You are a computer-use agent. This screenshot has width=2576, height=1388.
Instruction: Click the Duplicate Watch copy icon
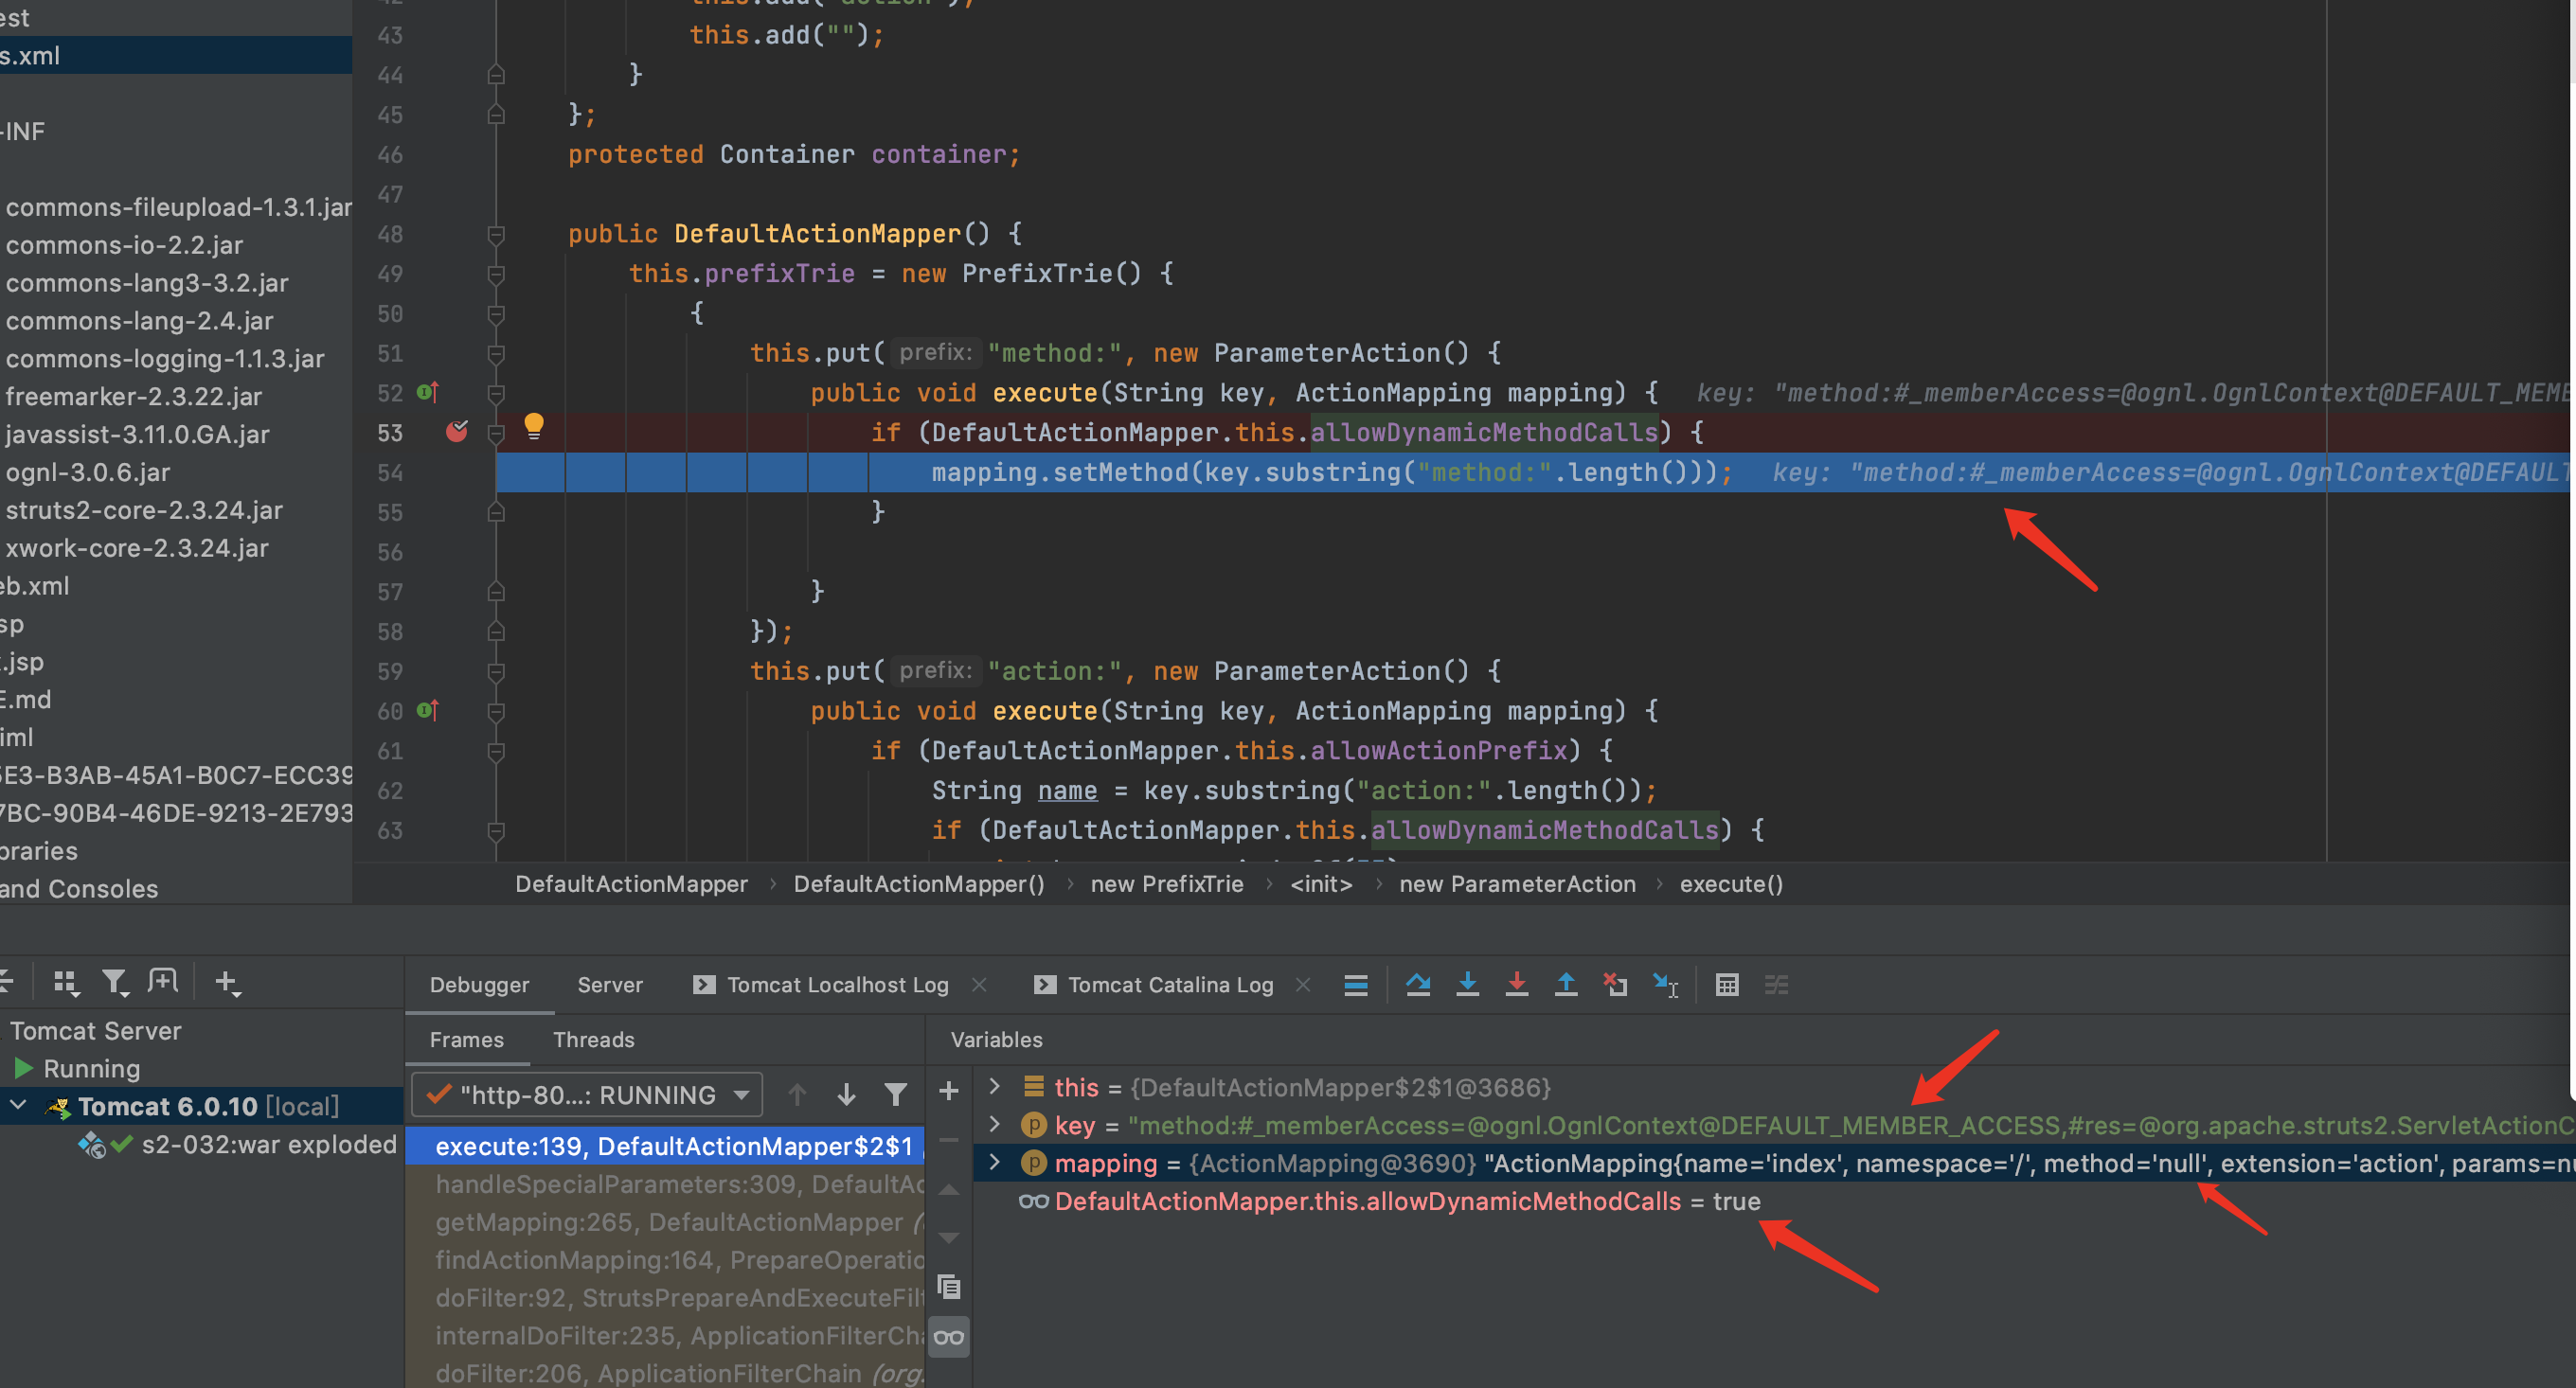(949, 1287)
